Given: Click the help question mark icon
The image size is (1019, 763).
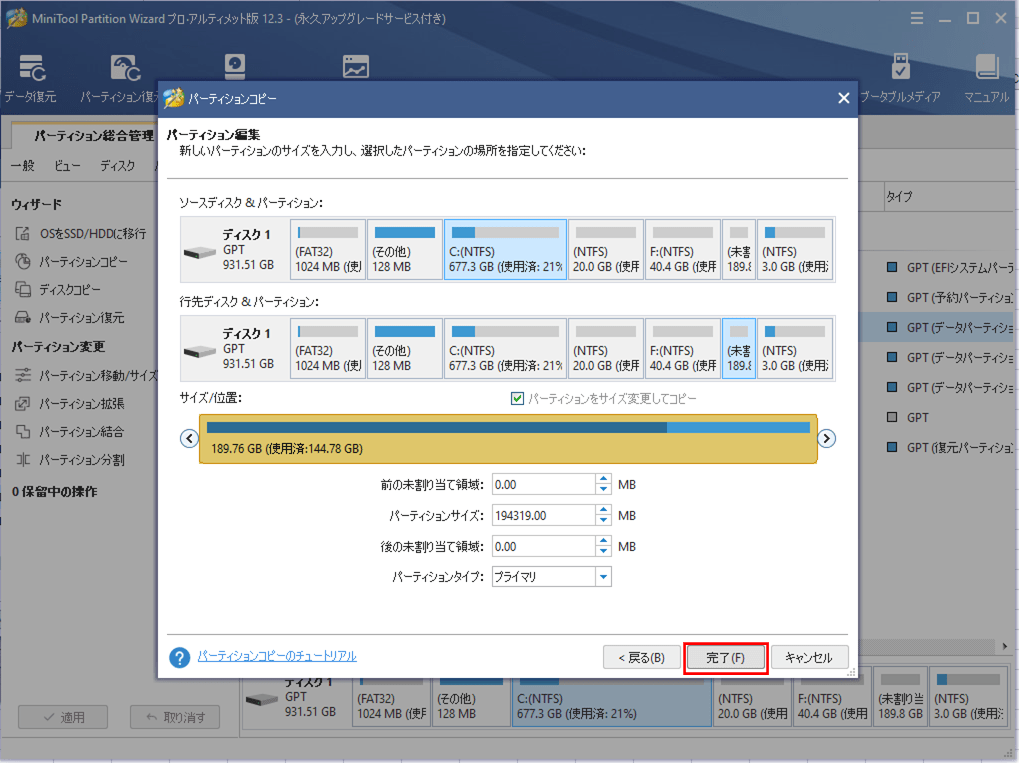Looking at the screenshot, I should tap(179, 658).
